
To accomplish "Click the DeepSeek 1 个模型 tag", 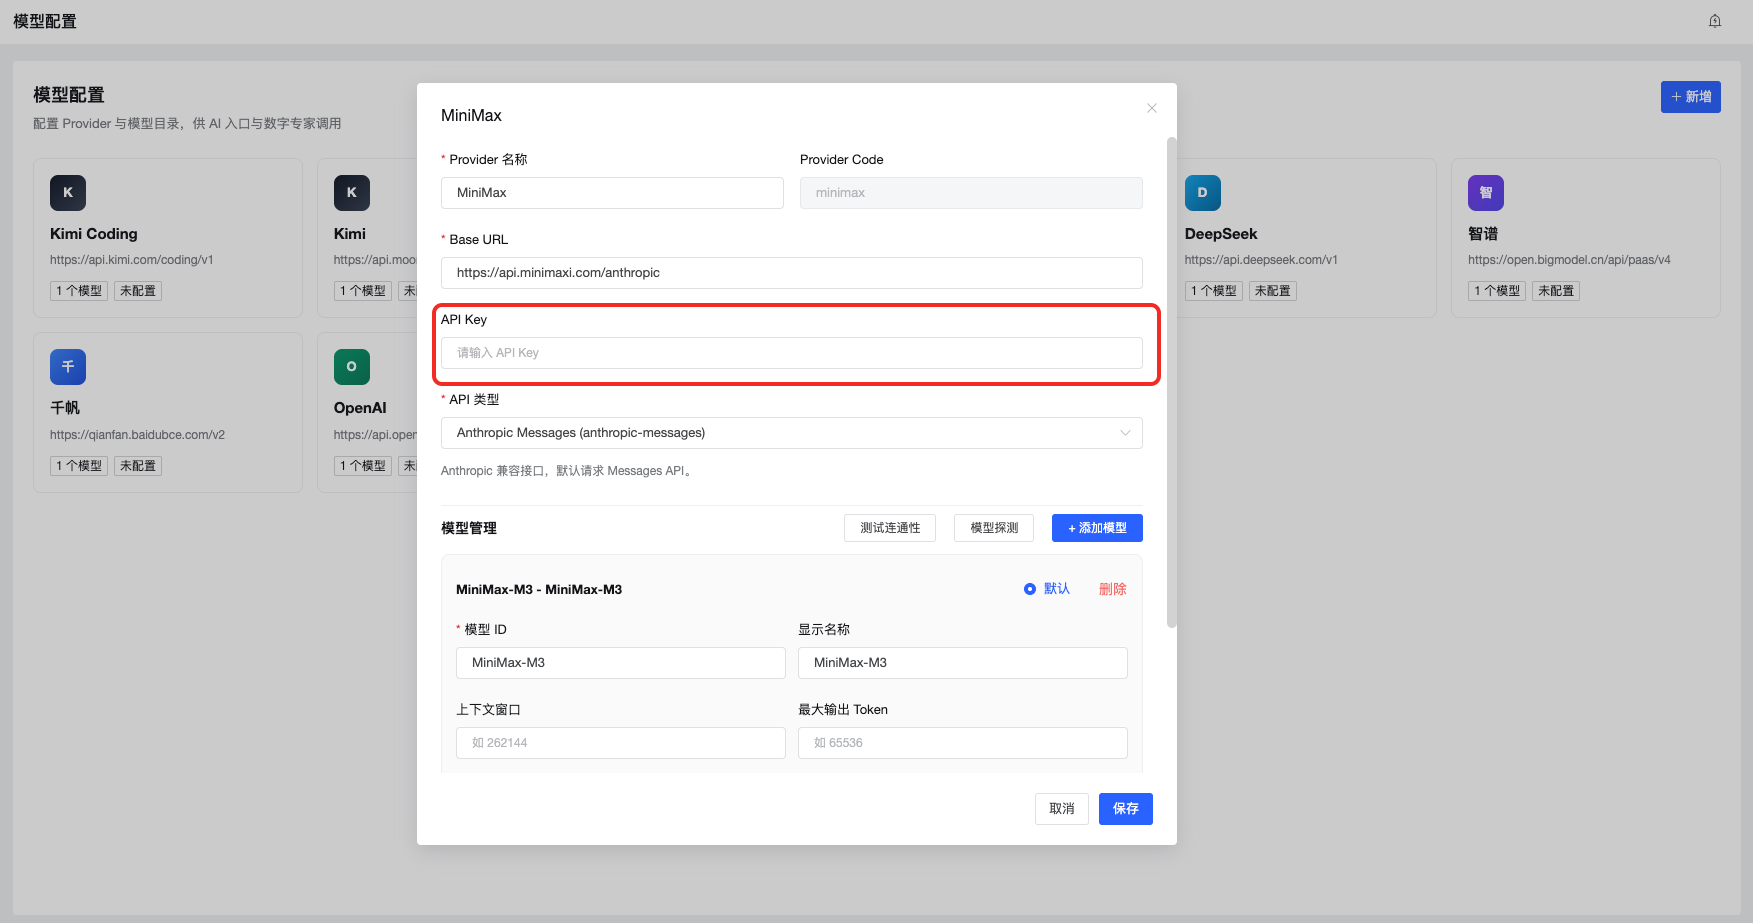I will tap(1214, 291).
